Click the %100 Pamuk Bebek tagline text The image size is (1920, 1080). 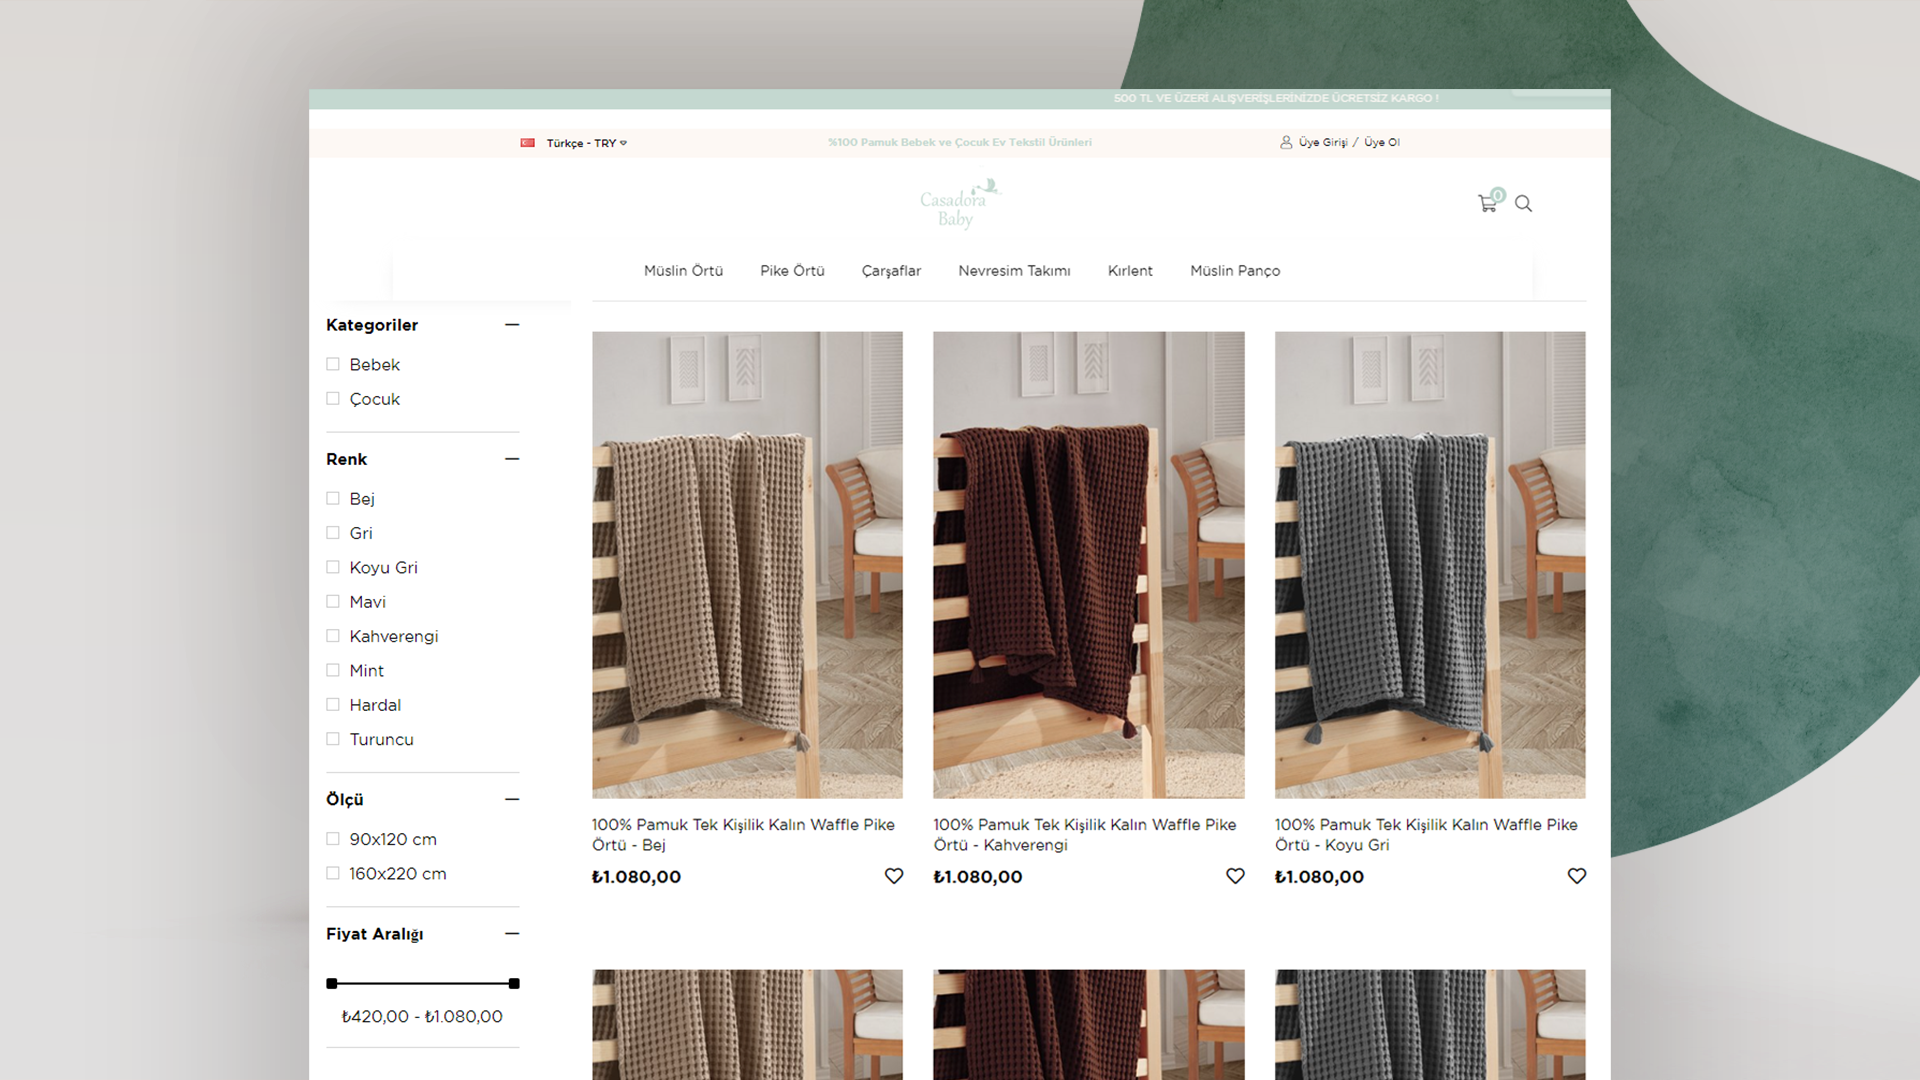click(960, 142)
